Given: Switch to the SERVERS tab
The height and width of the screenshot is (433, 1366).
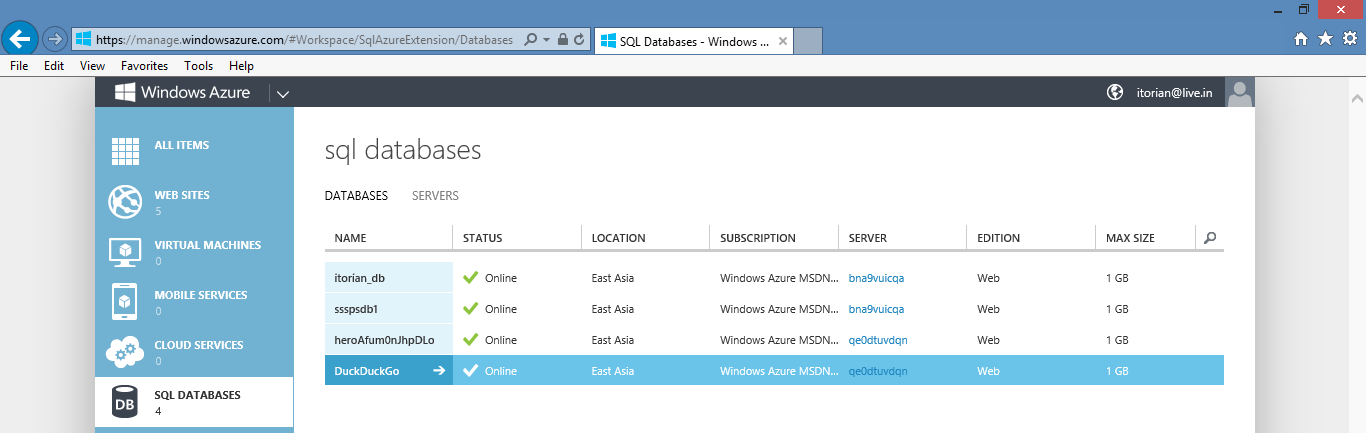Looking at the screenshot, I should tap(435, 196).
